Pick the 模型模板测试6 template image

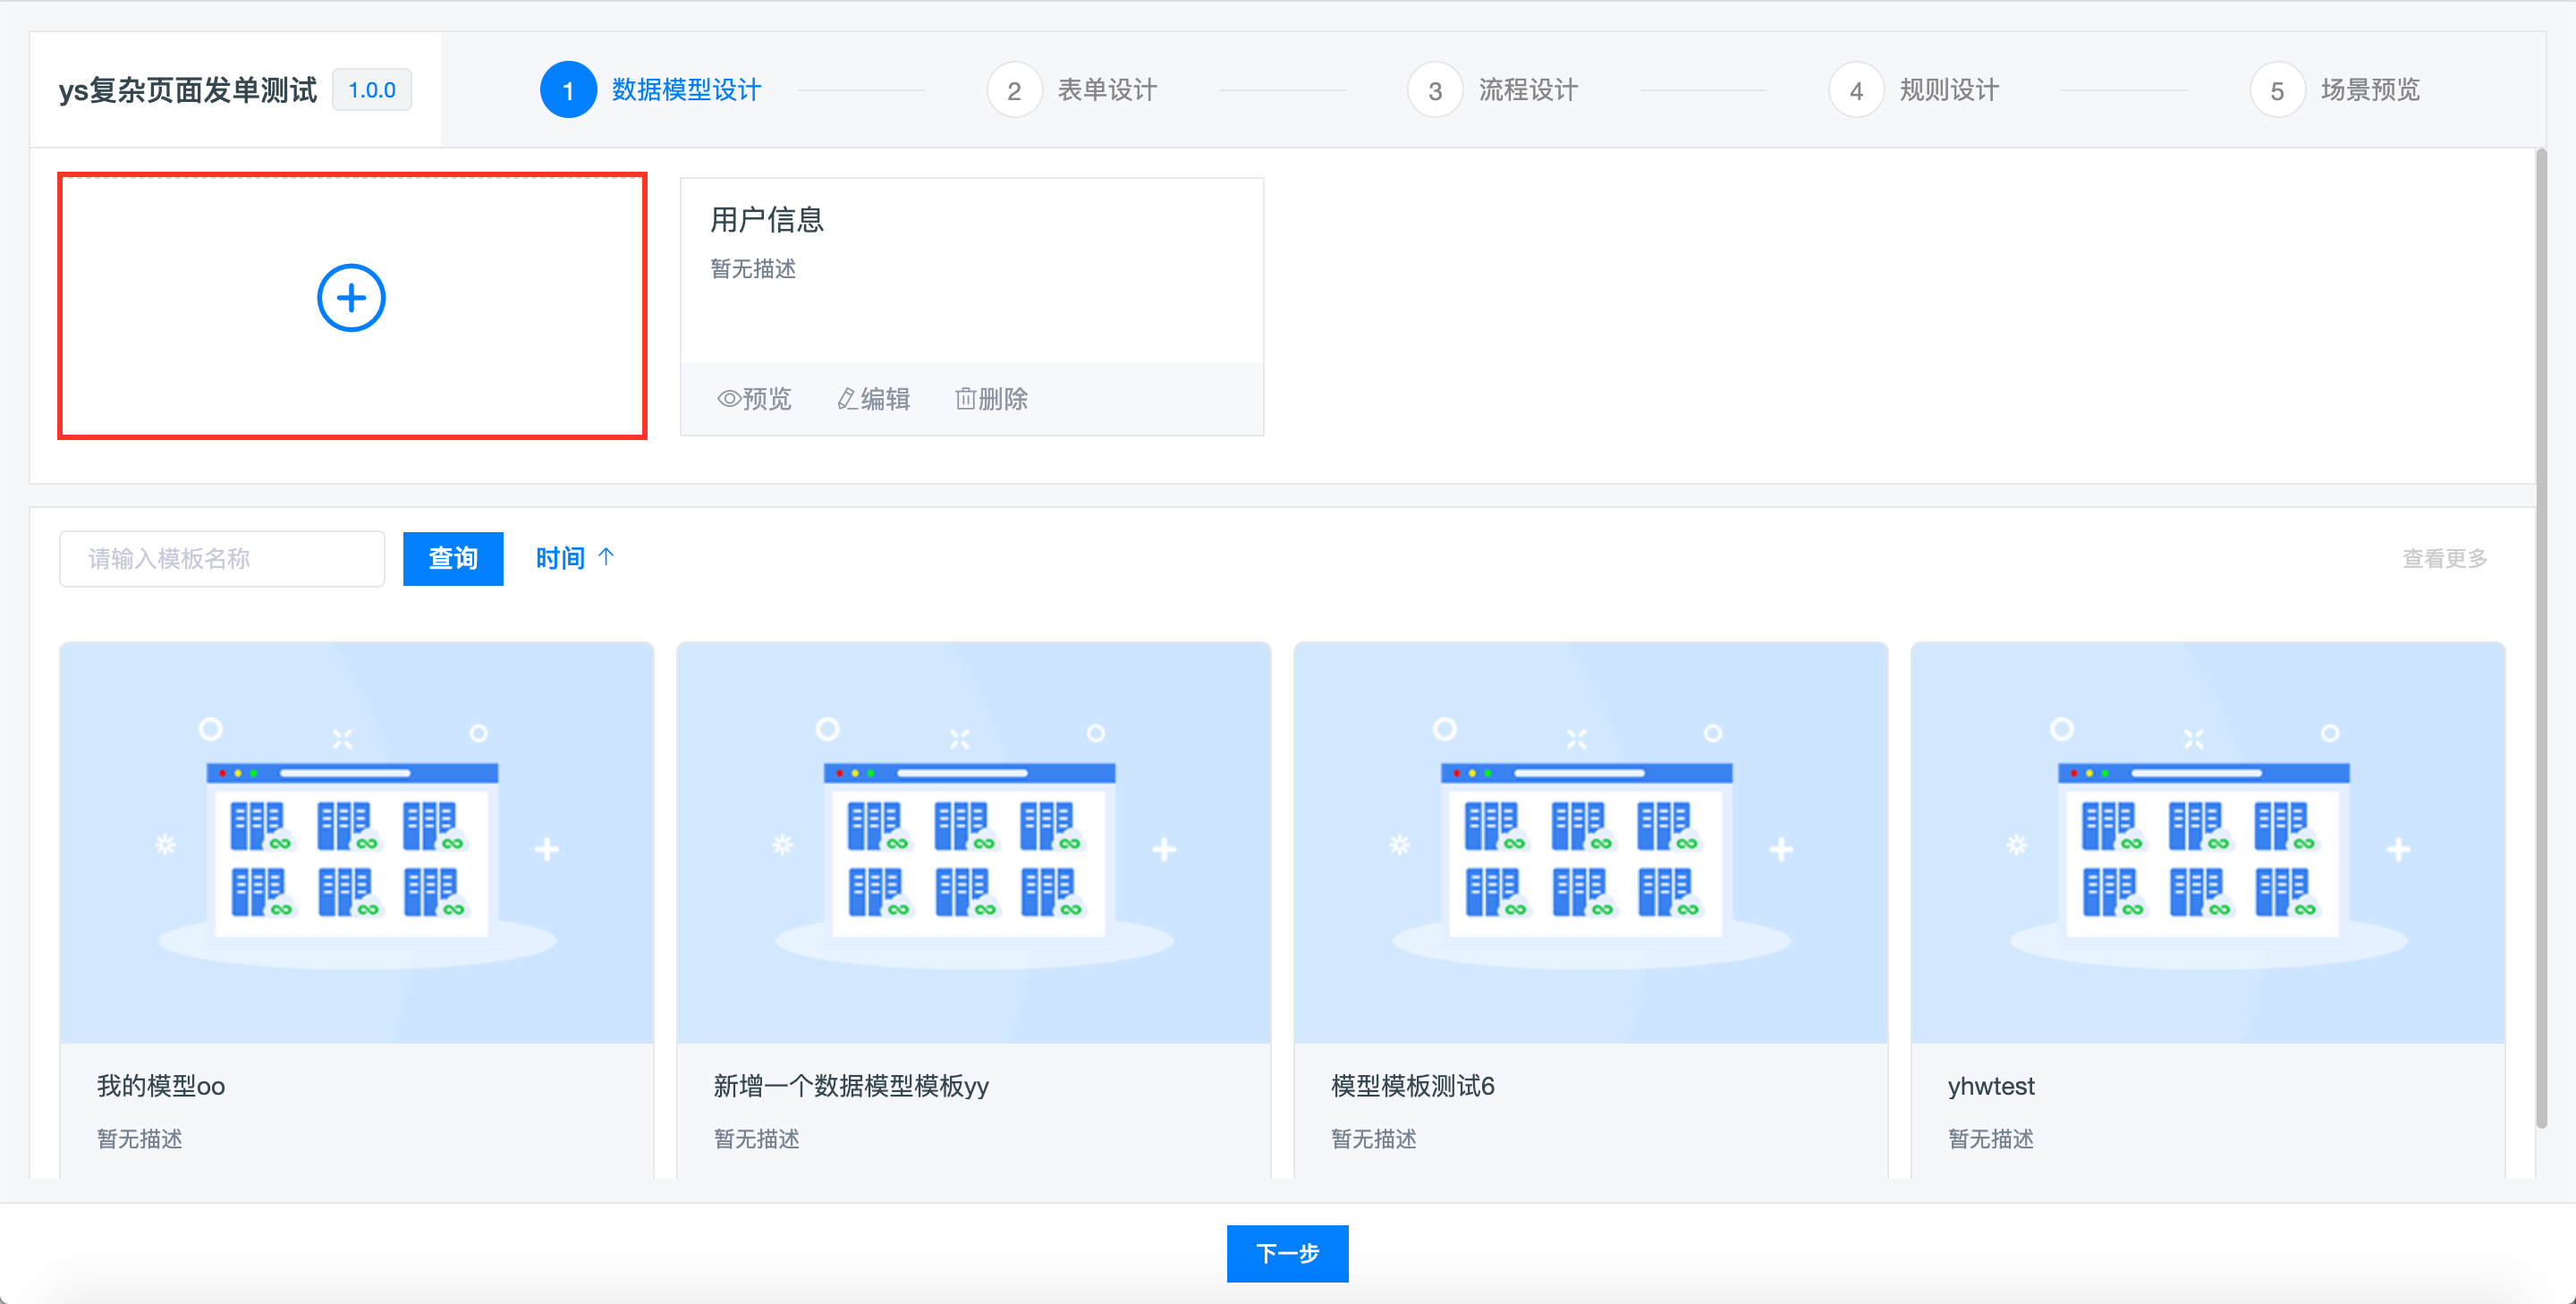pyautogui.click(x=1590, y=842)
